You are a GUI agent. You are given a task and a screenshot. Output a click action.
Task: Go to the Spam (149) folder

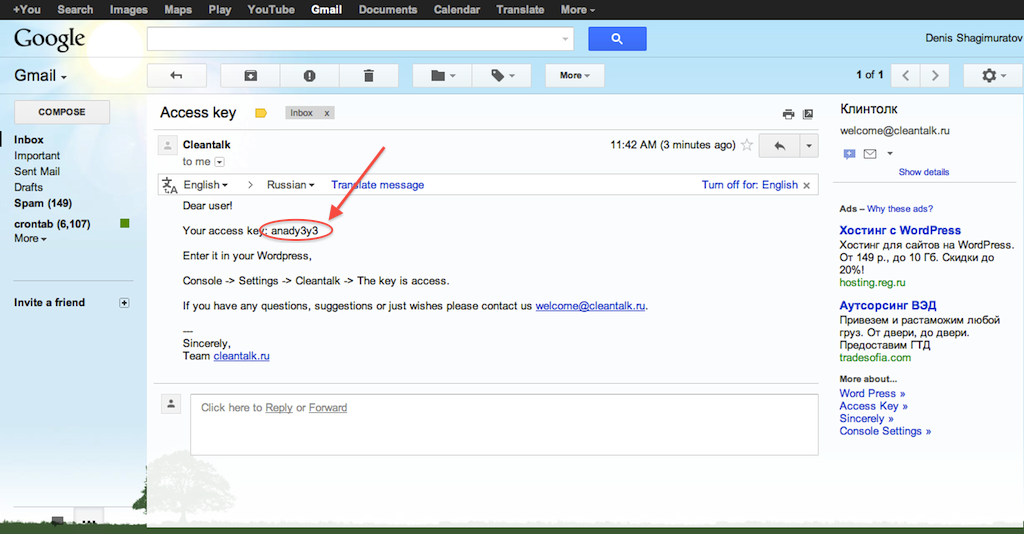click(43, 203)
